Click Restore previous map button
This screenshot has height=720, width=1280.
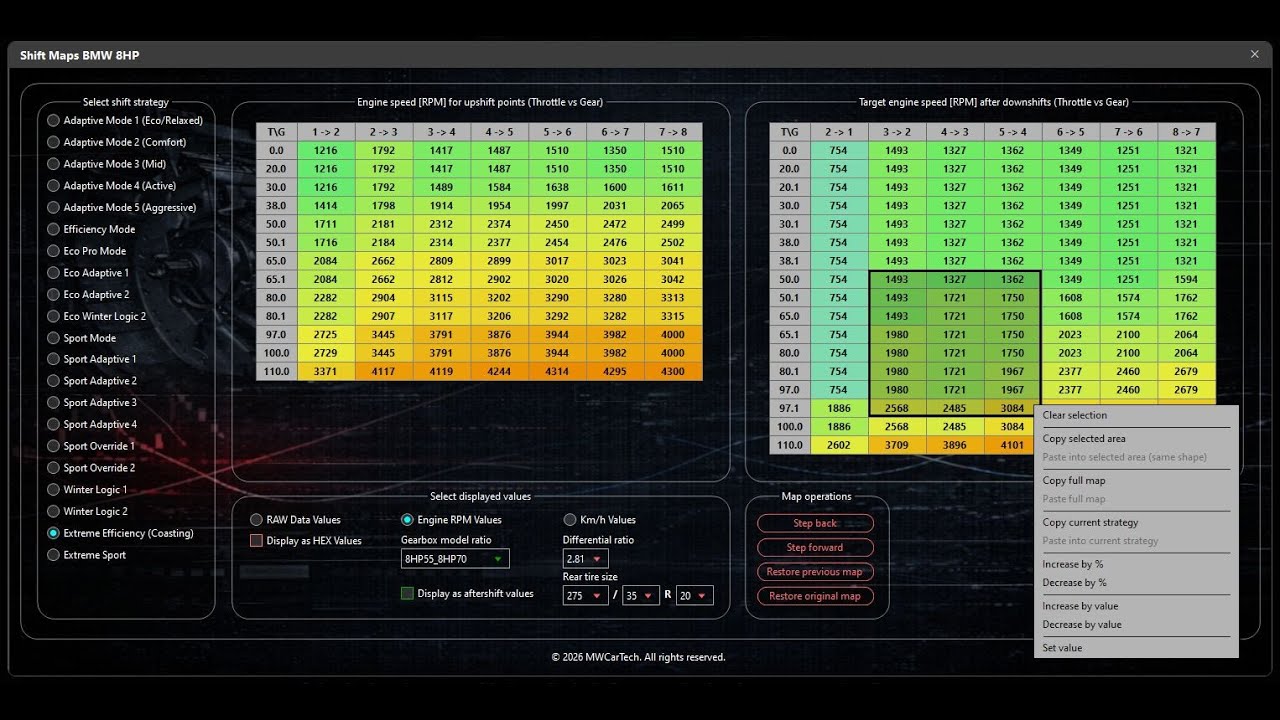(815, 572)
